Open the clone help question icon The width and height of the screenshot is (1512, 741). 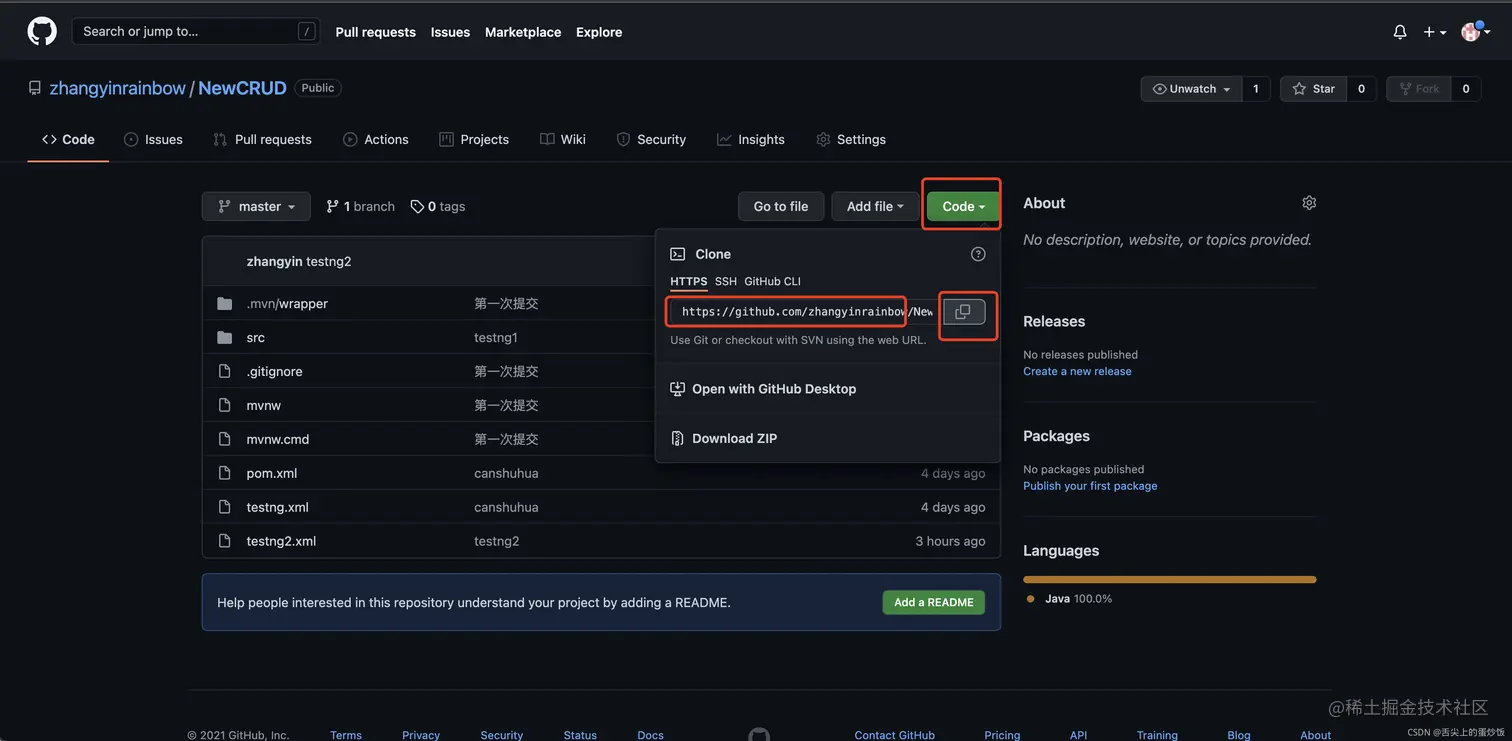pyautogui.click(x=978, y=254)
